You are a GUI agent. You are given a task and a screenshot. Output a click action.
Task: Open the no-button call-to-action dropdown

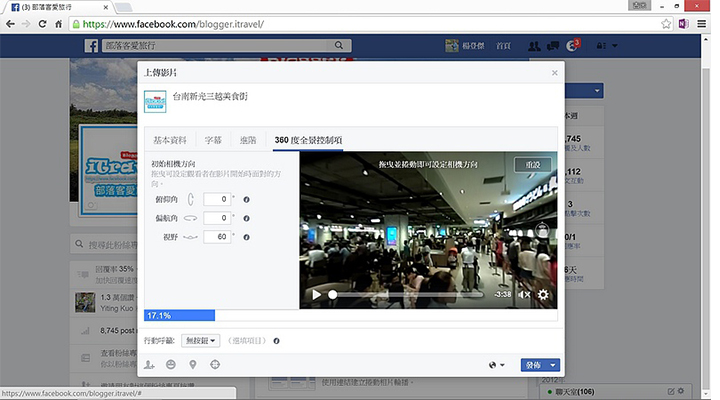point(201,341)
